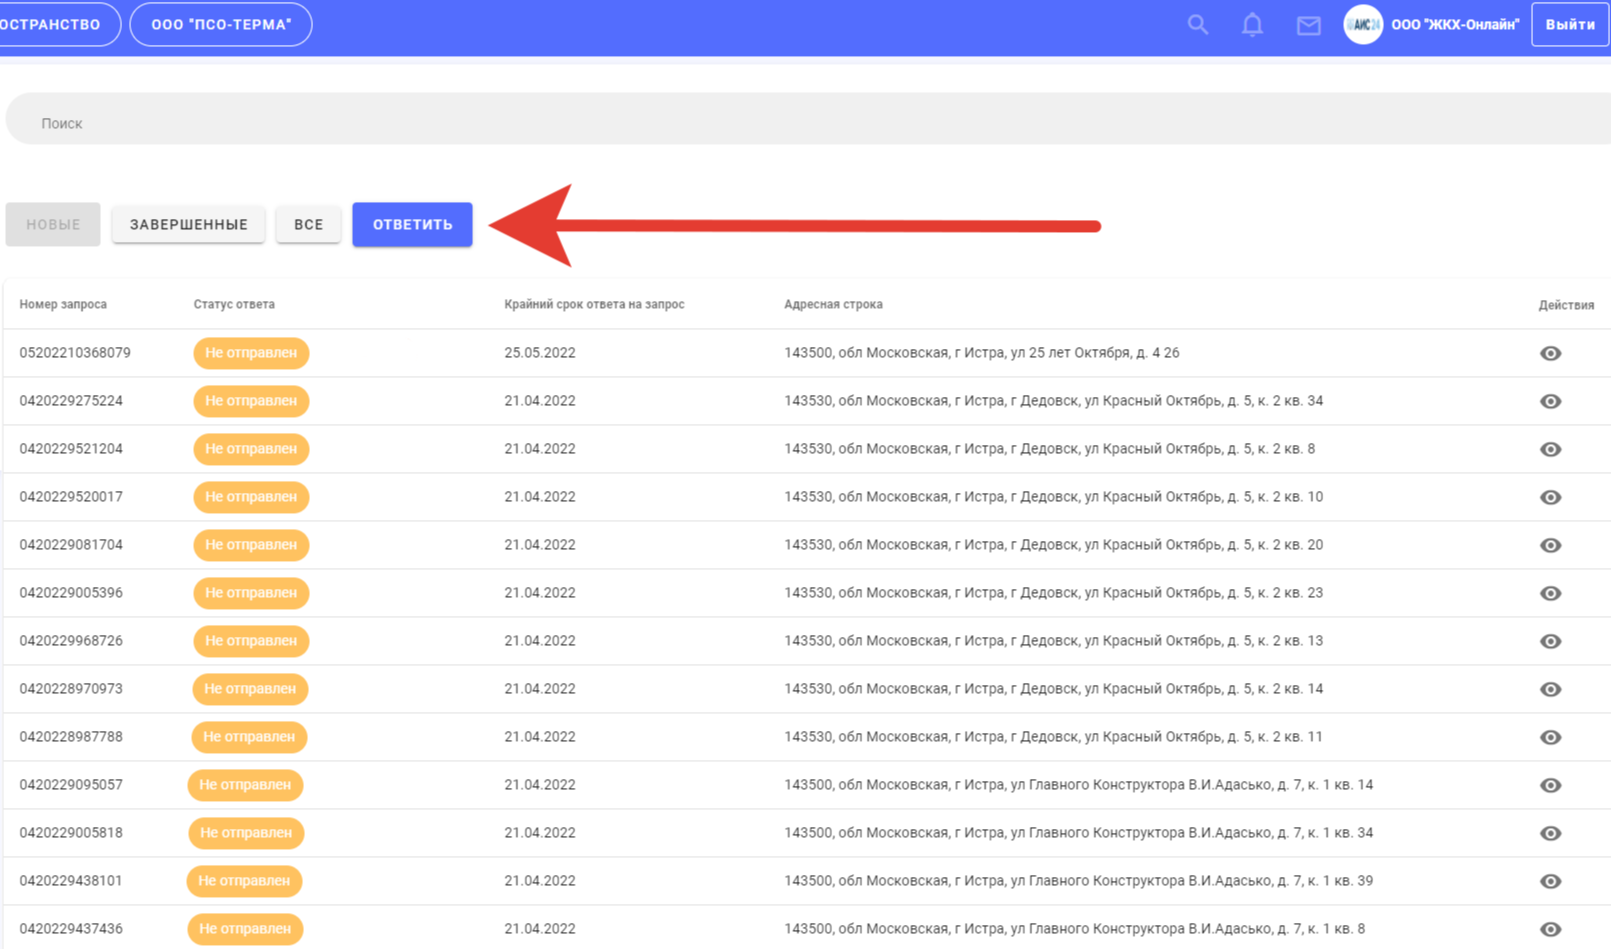
Task: View request 0420229968726 via eye icon
Action: point(1550,641)
